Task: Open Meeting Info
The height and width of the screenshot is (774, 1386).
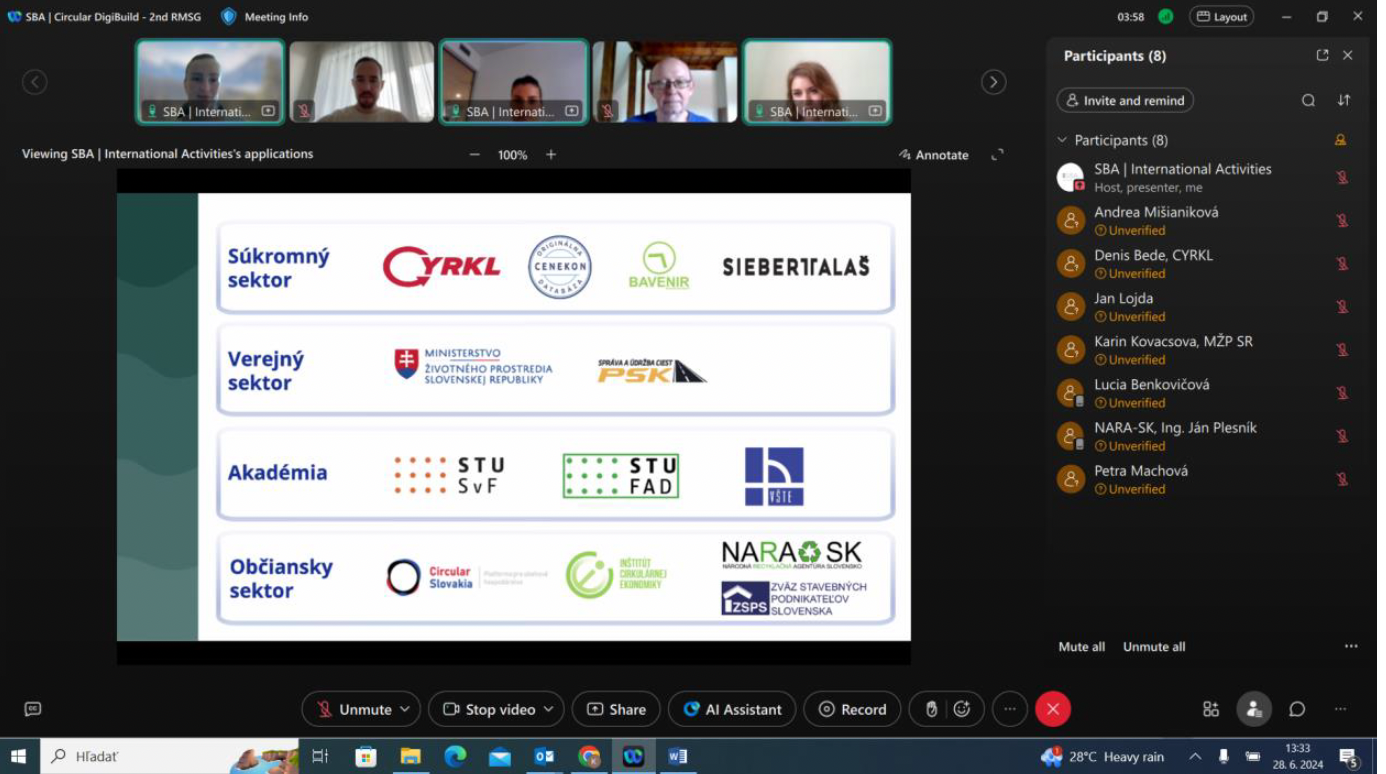Action: pyautogui.click(x=276, y=16)
